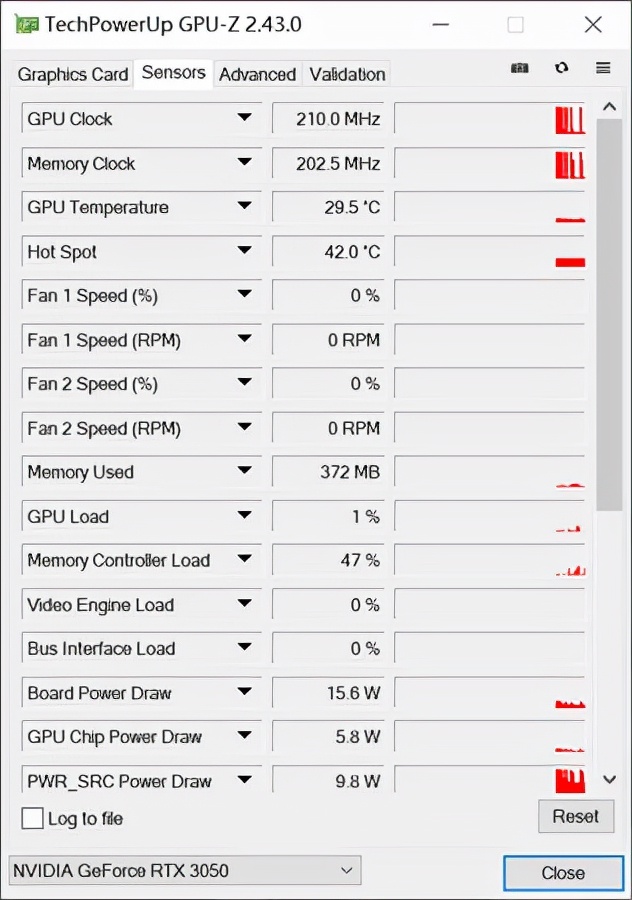This screenshot has height=900, width=632.
Task: Click the GPU Clock red history graph
Action: click(x=490, y=119)
